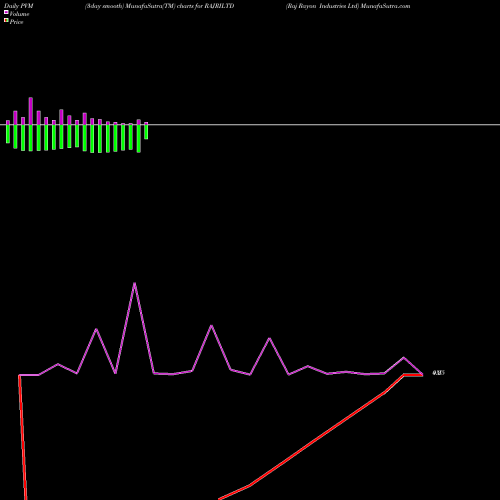Click the '(Raj Rayon Industries Ltd) MunafaSutra.com' text

point(348,6)
